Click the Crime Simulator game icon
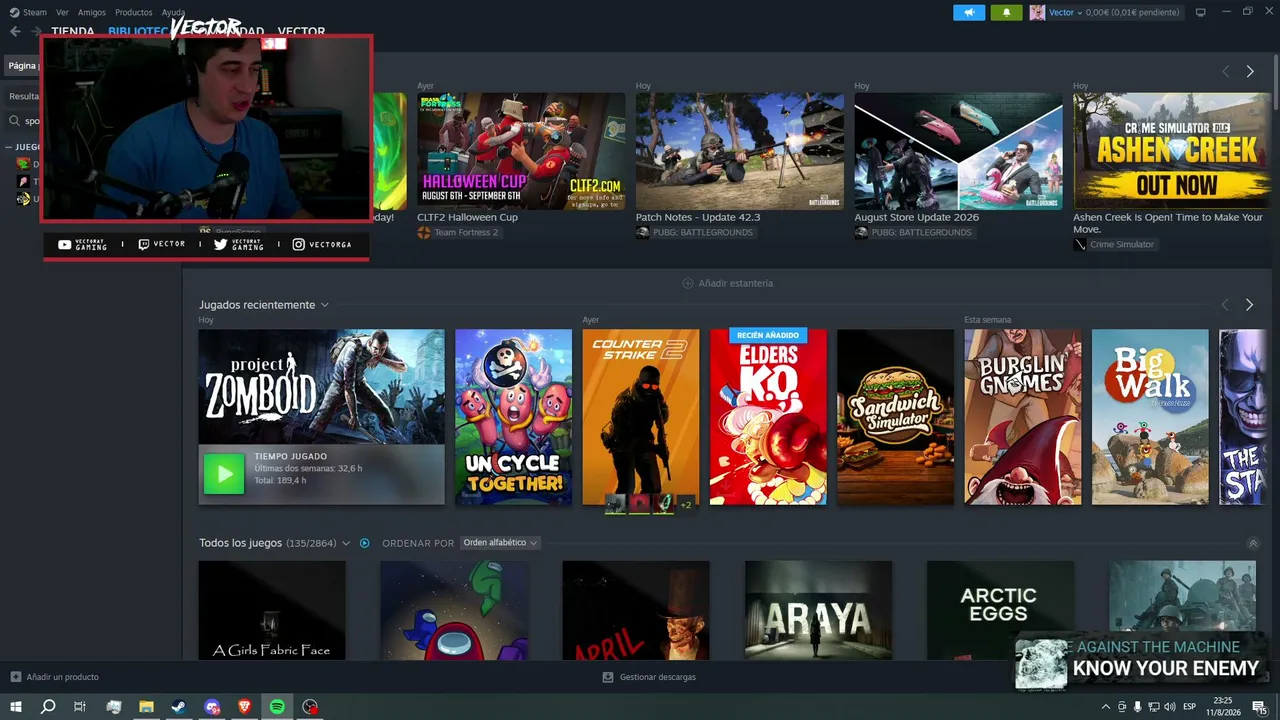1280x720 pixels. point(1080,245)
